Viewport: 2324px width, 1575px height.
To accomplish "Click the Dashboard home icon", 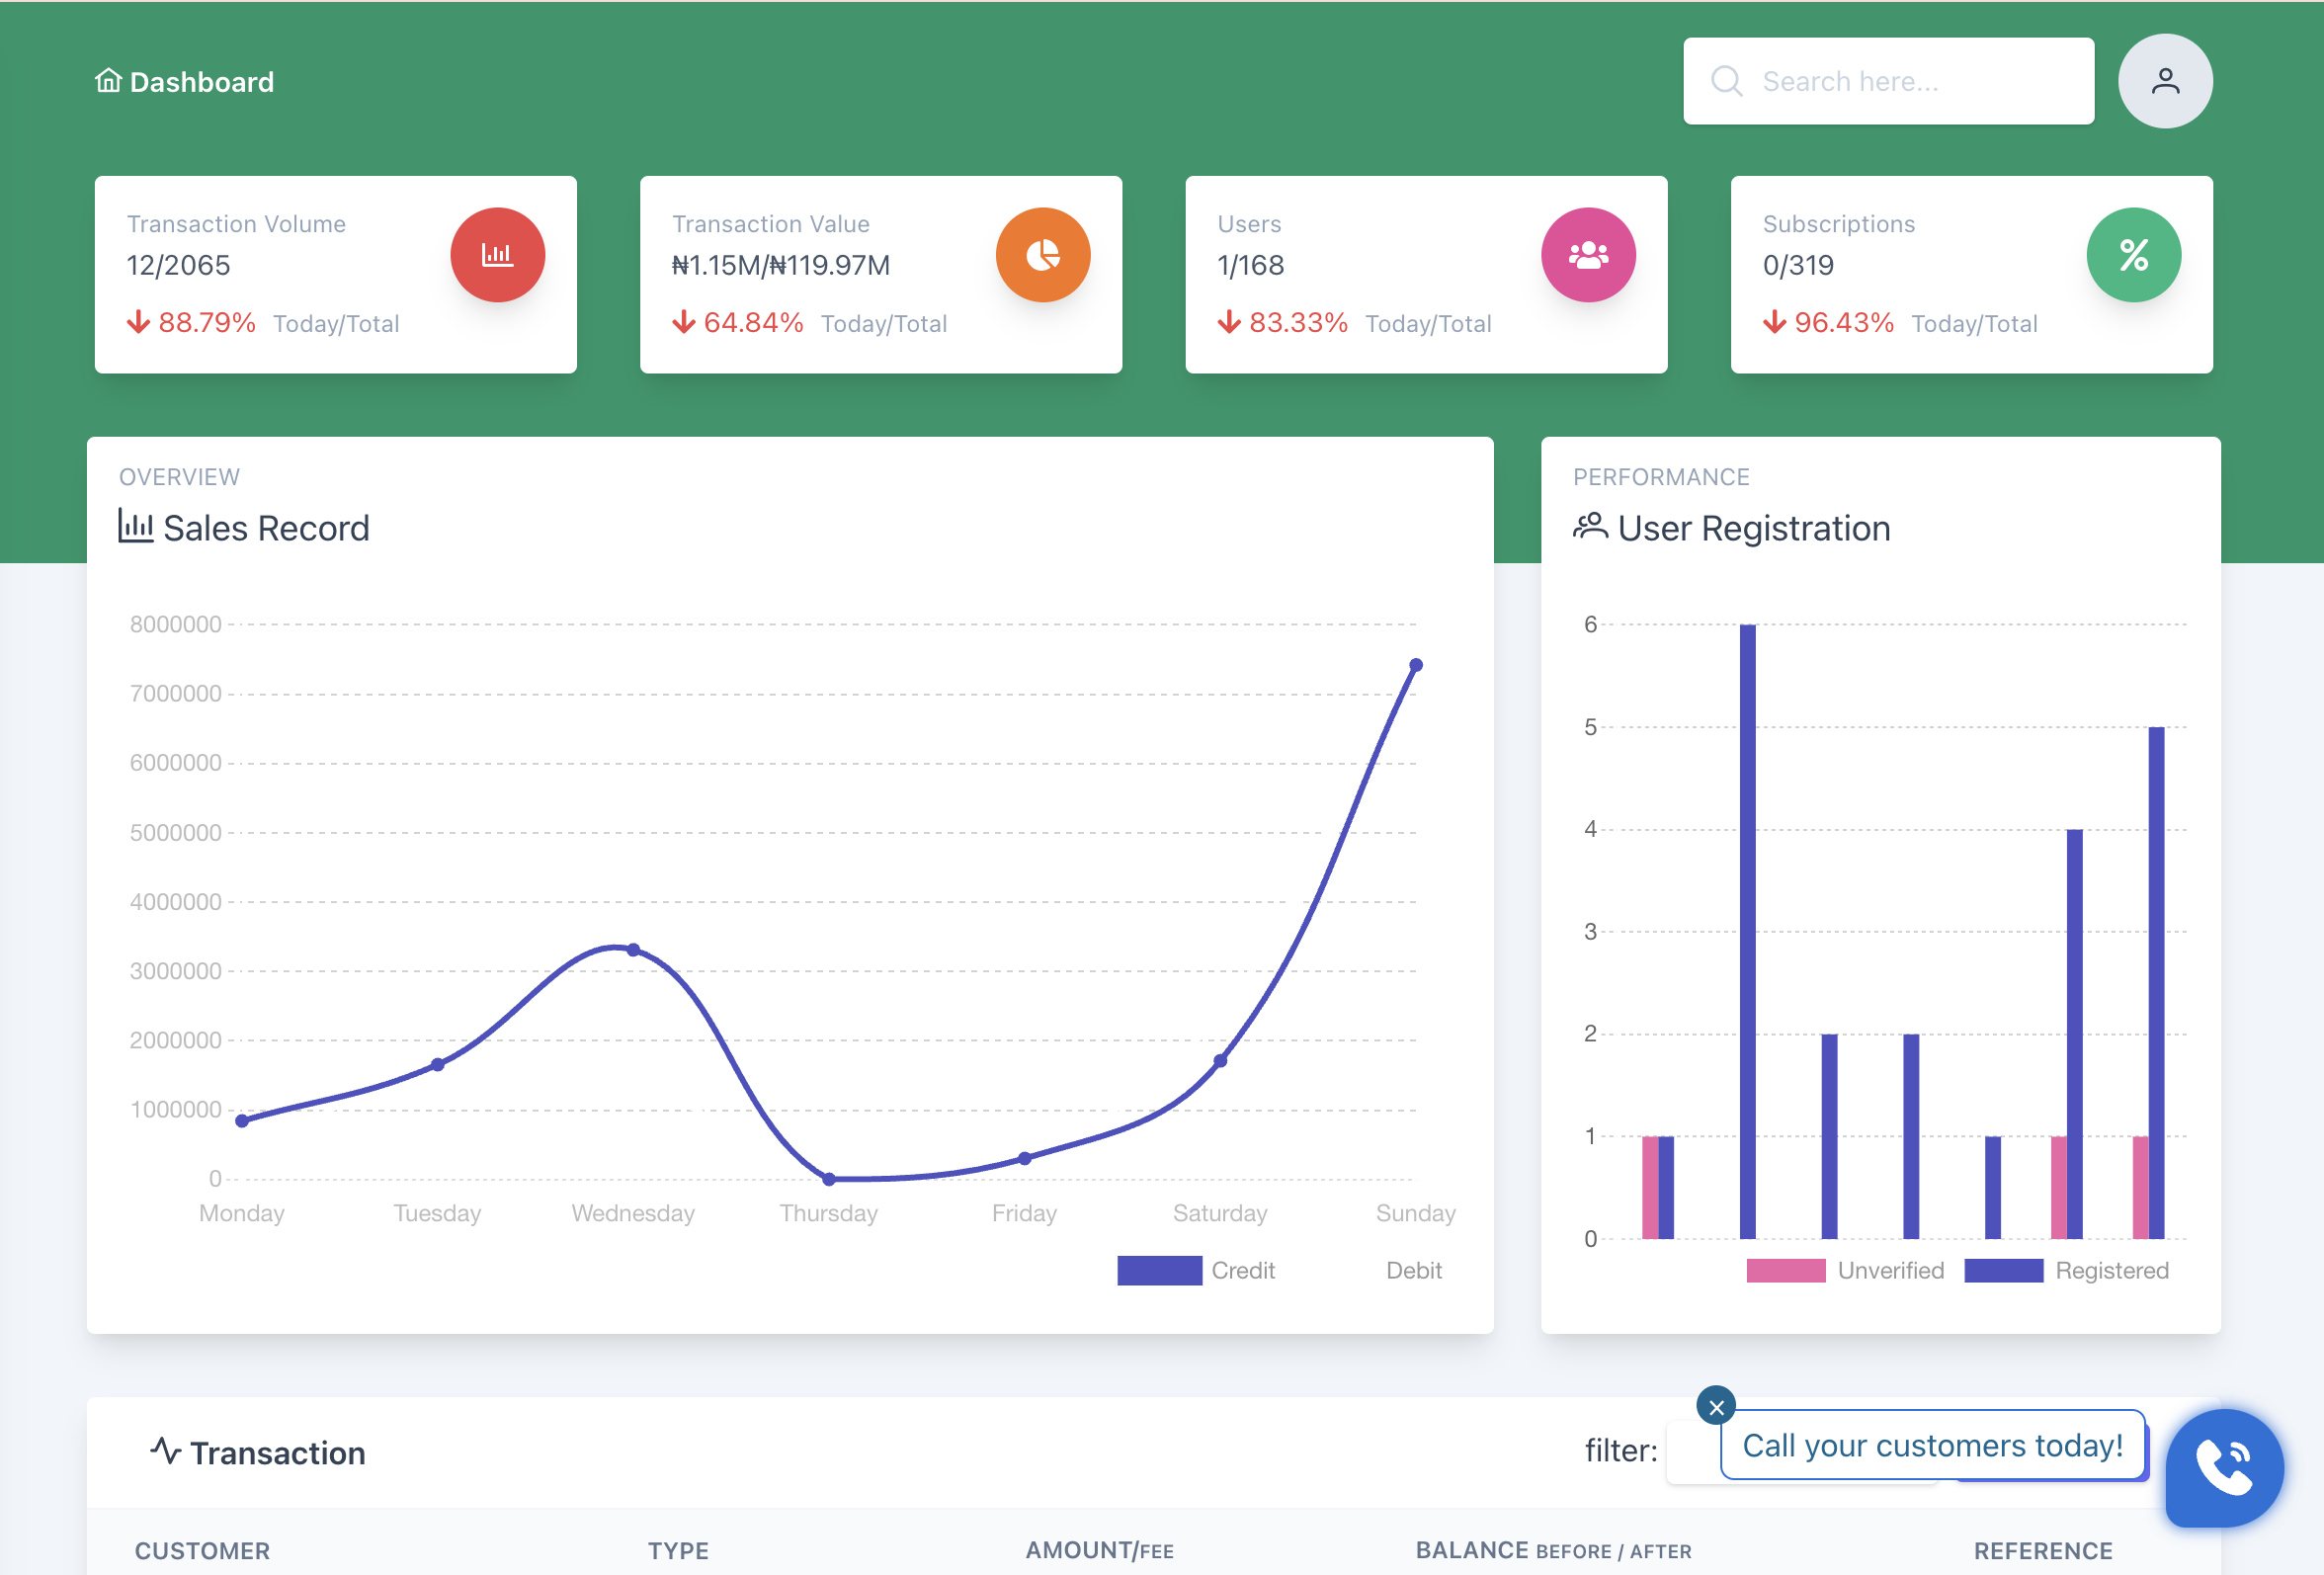I will pos(108,80).
